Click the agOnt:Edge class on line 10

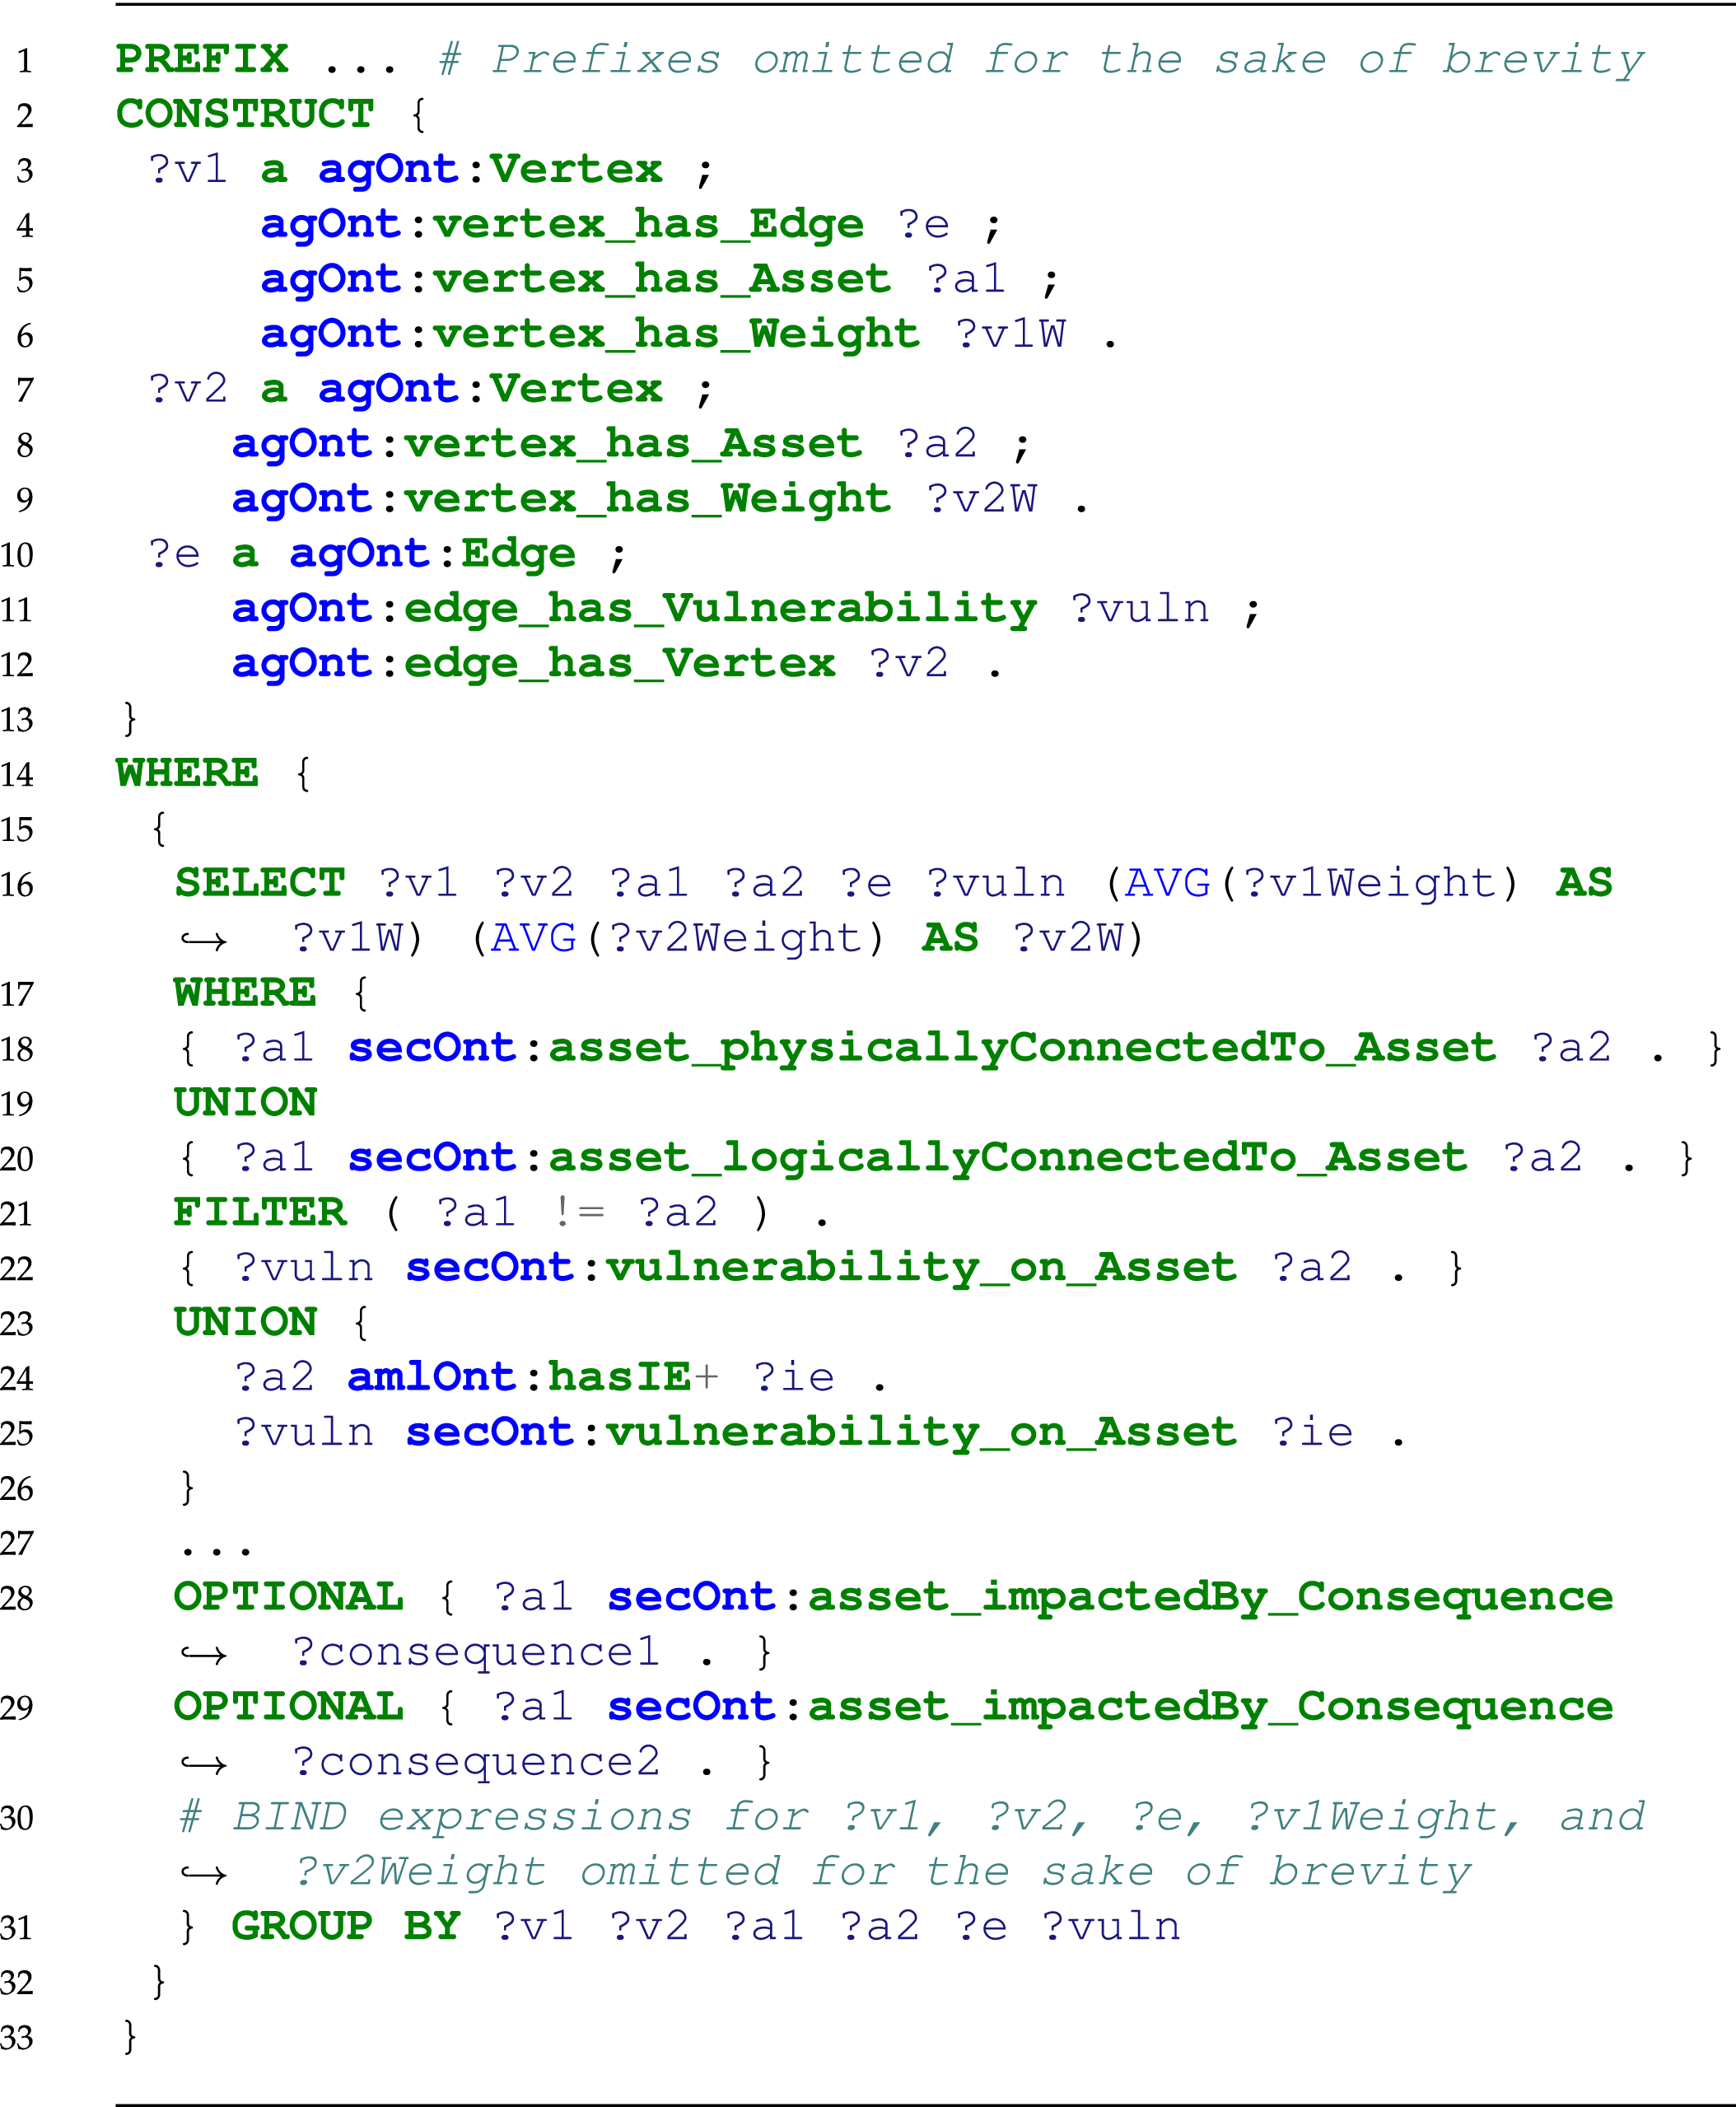click(432, 554)
